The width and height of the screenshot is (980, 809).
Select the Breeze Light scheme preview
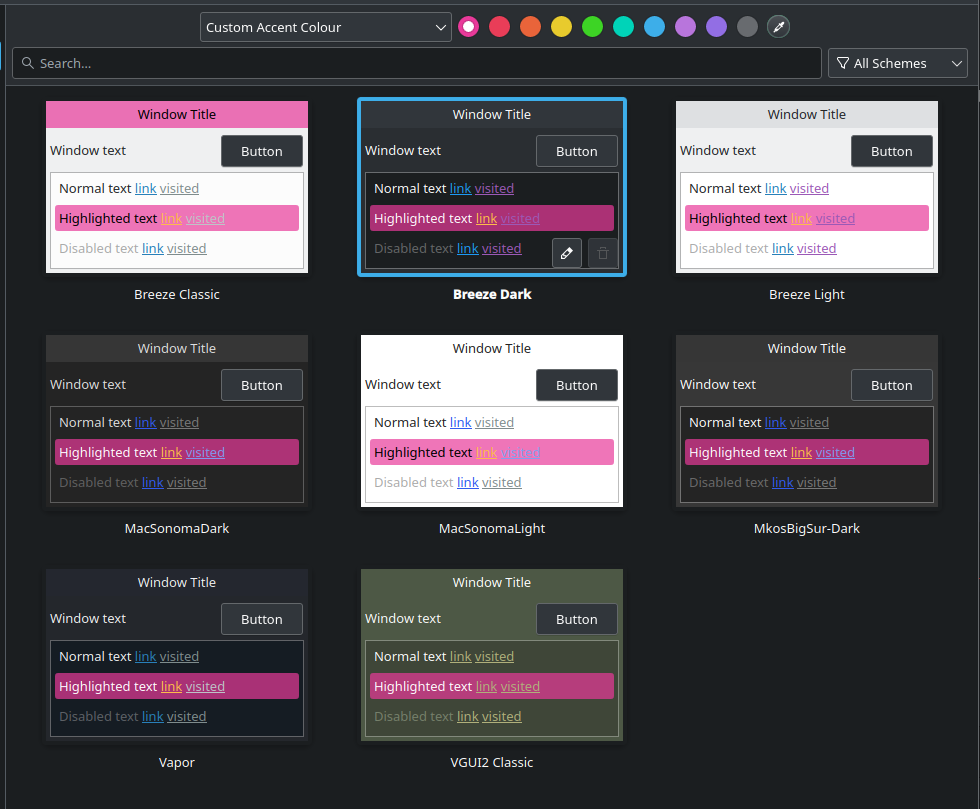pyautogui.click(x=807, y=187)
